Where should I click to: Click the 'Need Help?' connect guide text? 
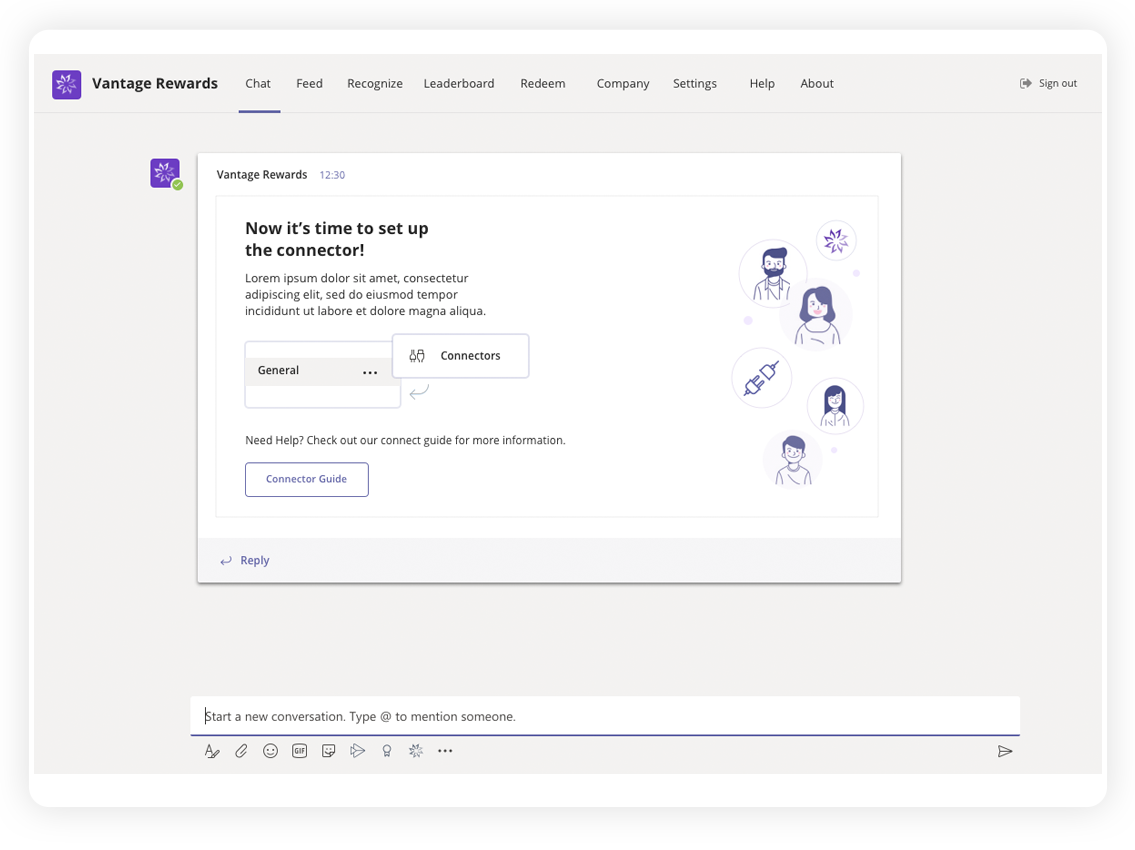point(405,440)
